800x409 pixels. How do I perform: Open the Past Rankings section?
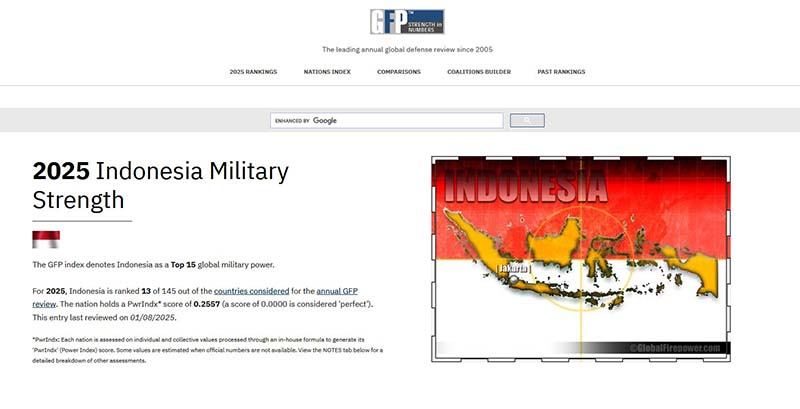561,72
